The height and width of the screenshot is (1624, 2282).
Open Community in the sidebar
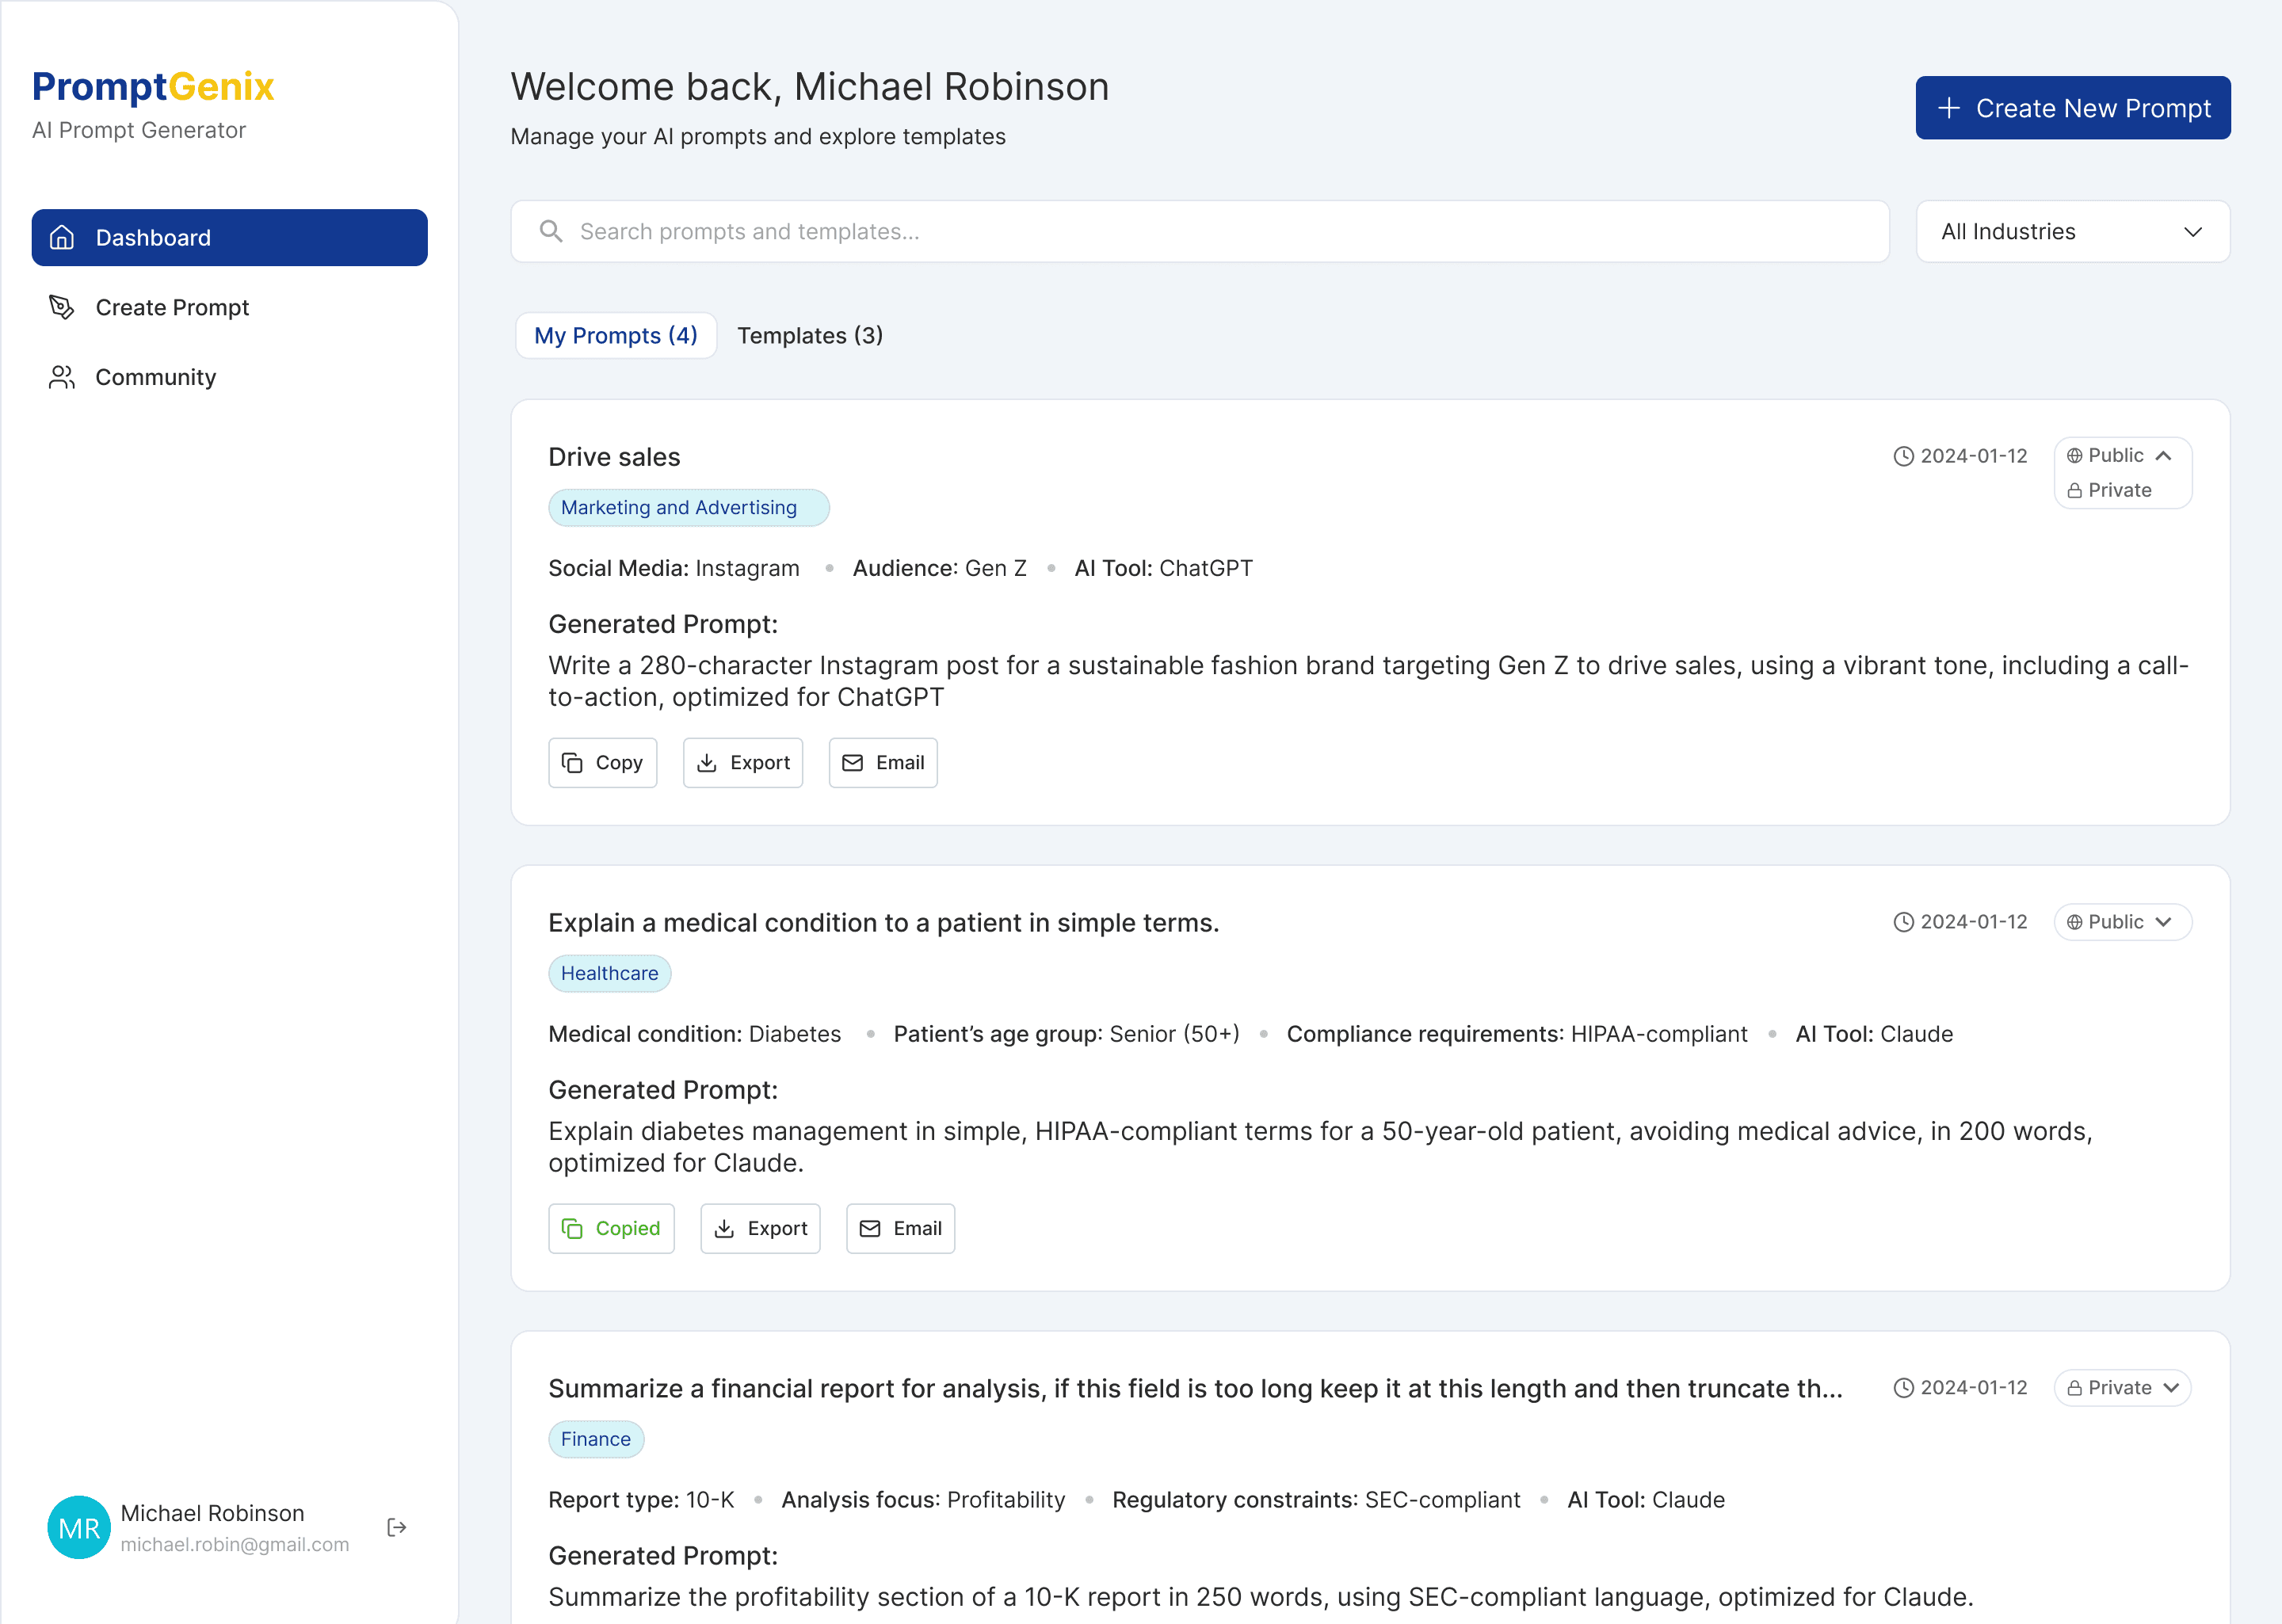tap(155, 377)
